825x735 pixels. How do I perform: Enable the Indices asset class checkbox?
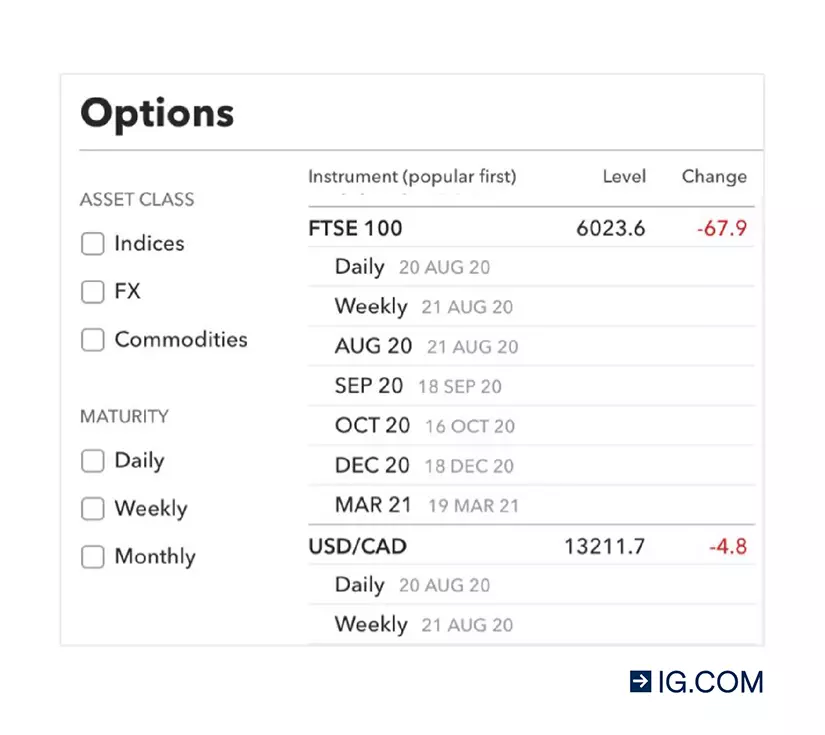coord(93,244)
